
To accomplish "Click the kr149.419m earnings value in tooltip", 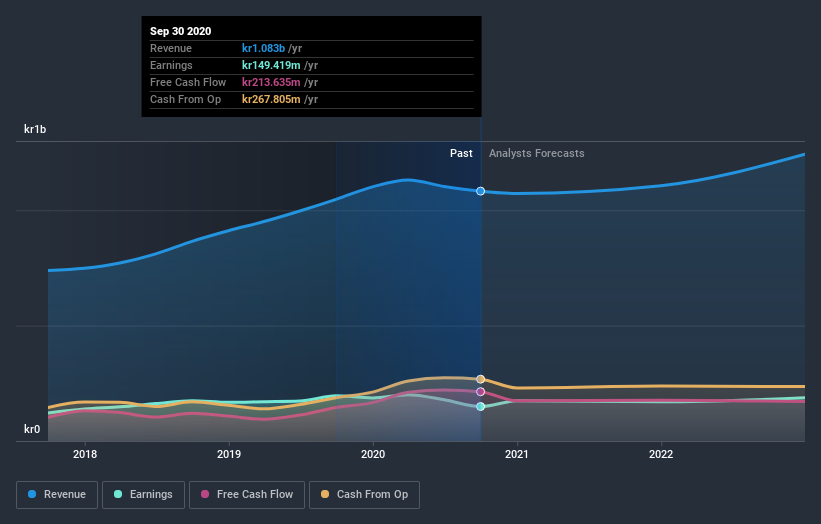I will (271, 65).
